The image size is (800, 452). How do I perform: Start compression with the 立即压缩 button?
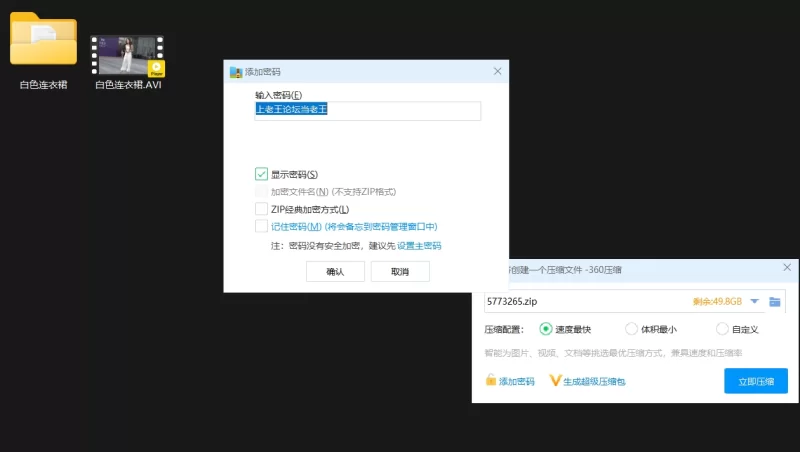pos(755,381)
